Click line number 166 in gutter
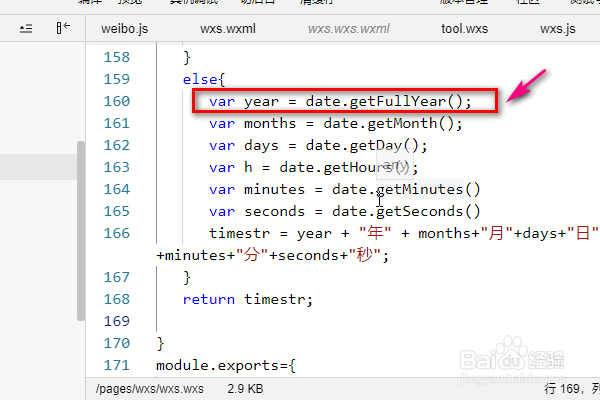The width and height of the screenshot is (600, 400). (117, 233)
